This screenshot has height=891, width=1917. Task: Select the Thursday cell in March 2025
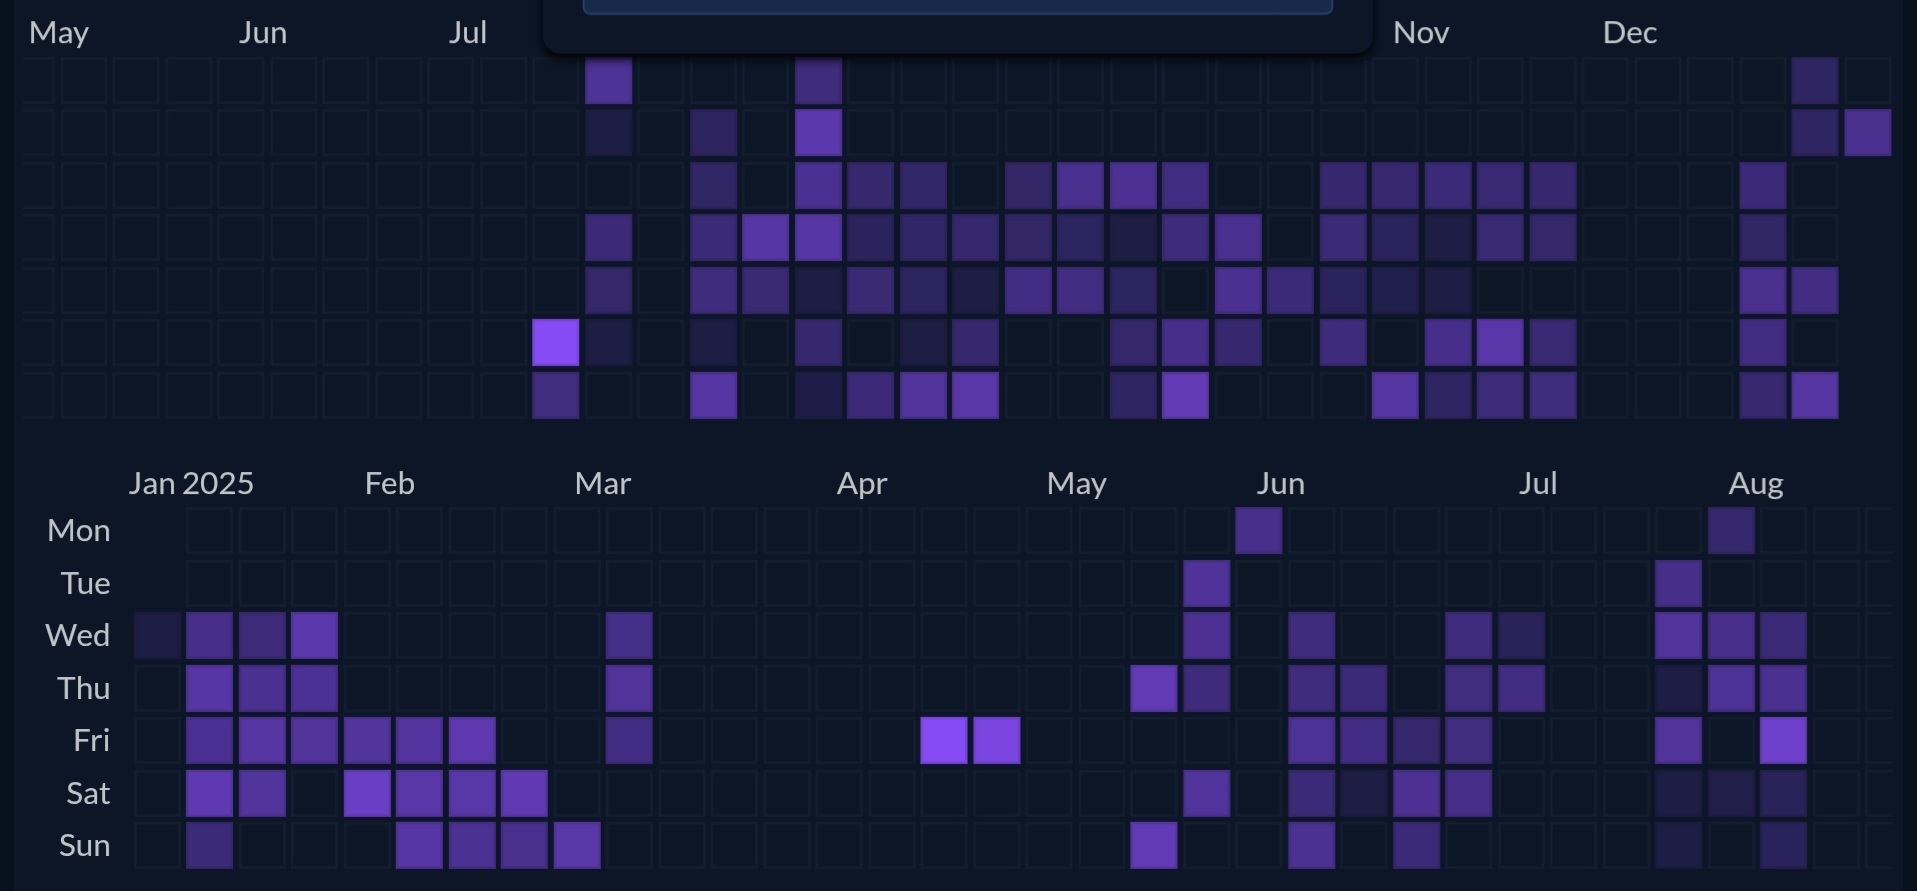[x=629, y=689]
